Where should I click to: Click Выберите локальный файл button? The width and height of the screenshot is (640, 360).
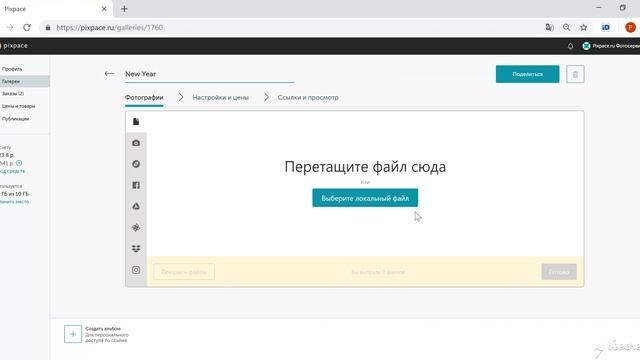coord(365,198)
